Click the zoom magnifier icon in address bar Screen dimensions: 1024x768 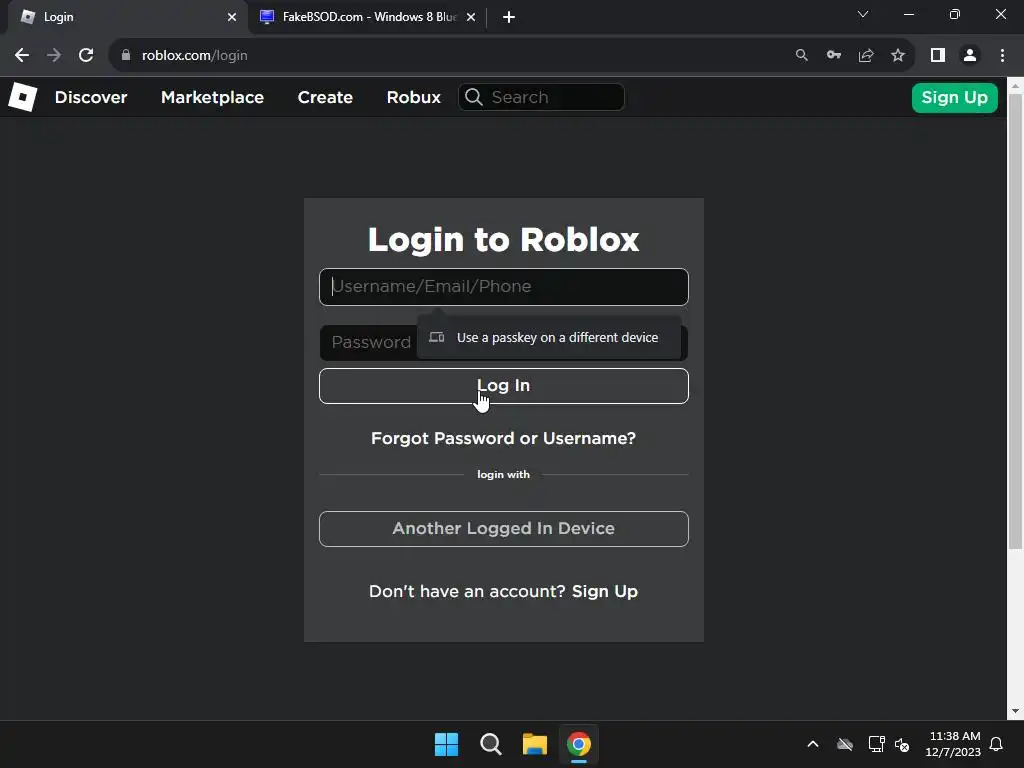coord(801,56)
